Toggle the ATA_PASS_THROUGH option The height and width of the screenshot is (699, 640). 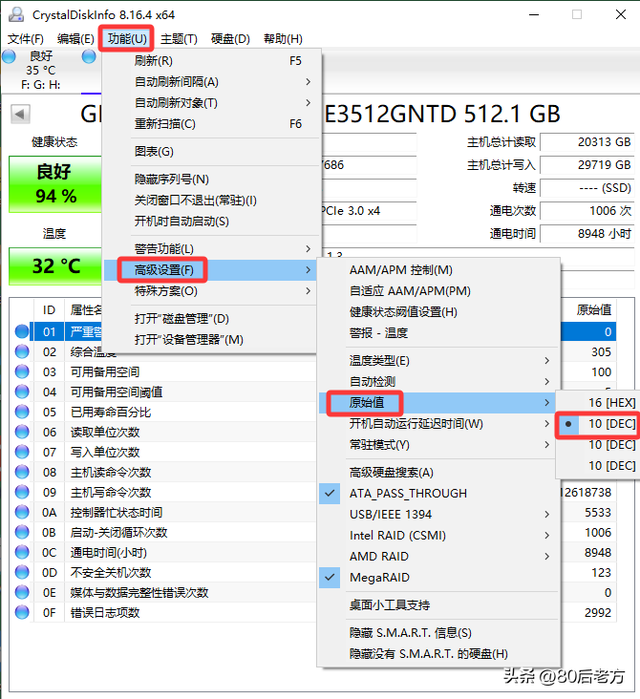pos(439,493)
